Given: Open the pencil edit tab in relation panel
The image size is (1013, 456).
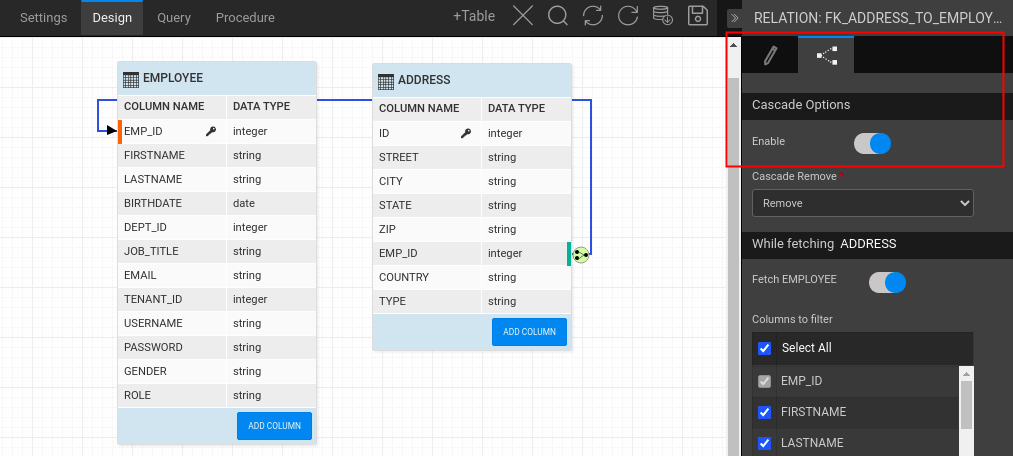Looking at the screenshot, I should tap(769, 56).
